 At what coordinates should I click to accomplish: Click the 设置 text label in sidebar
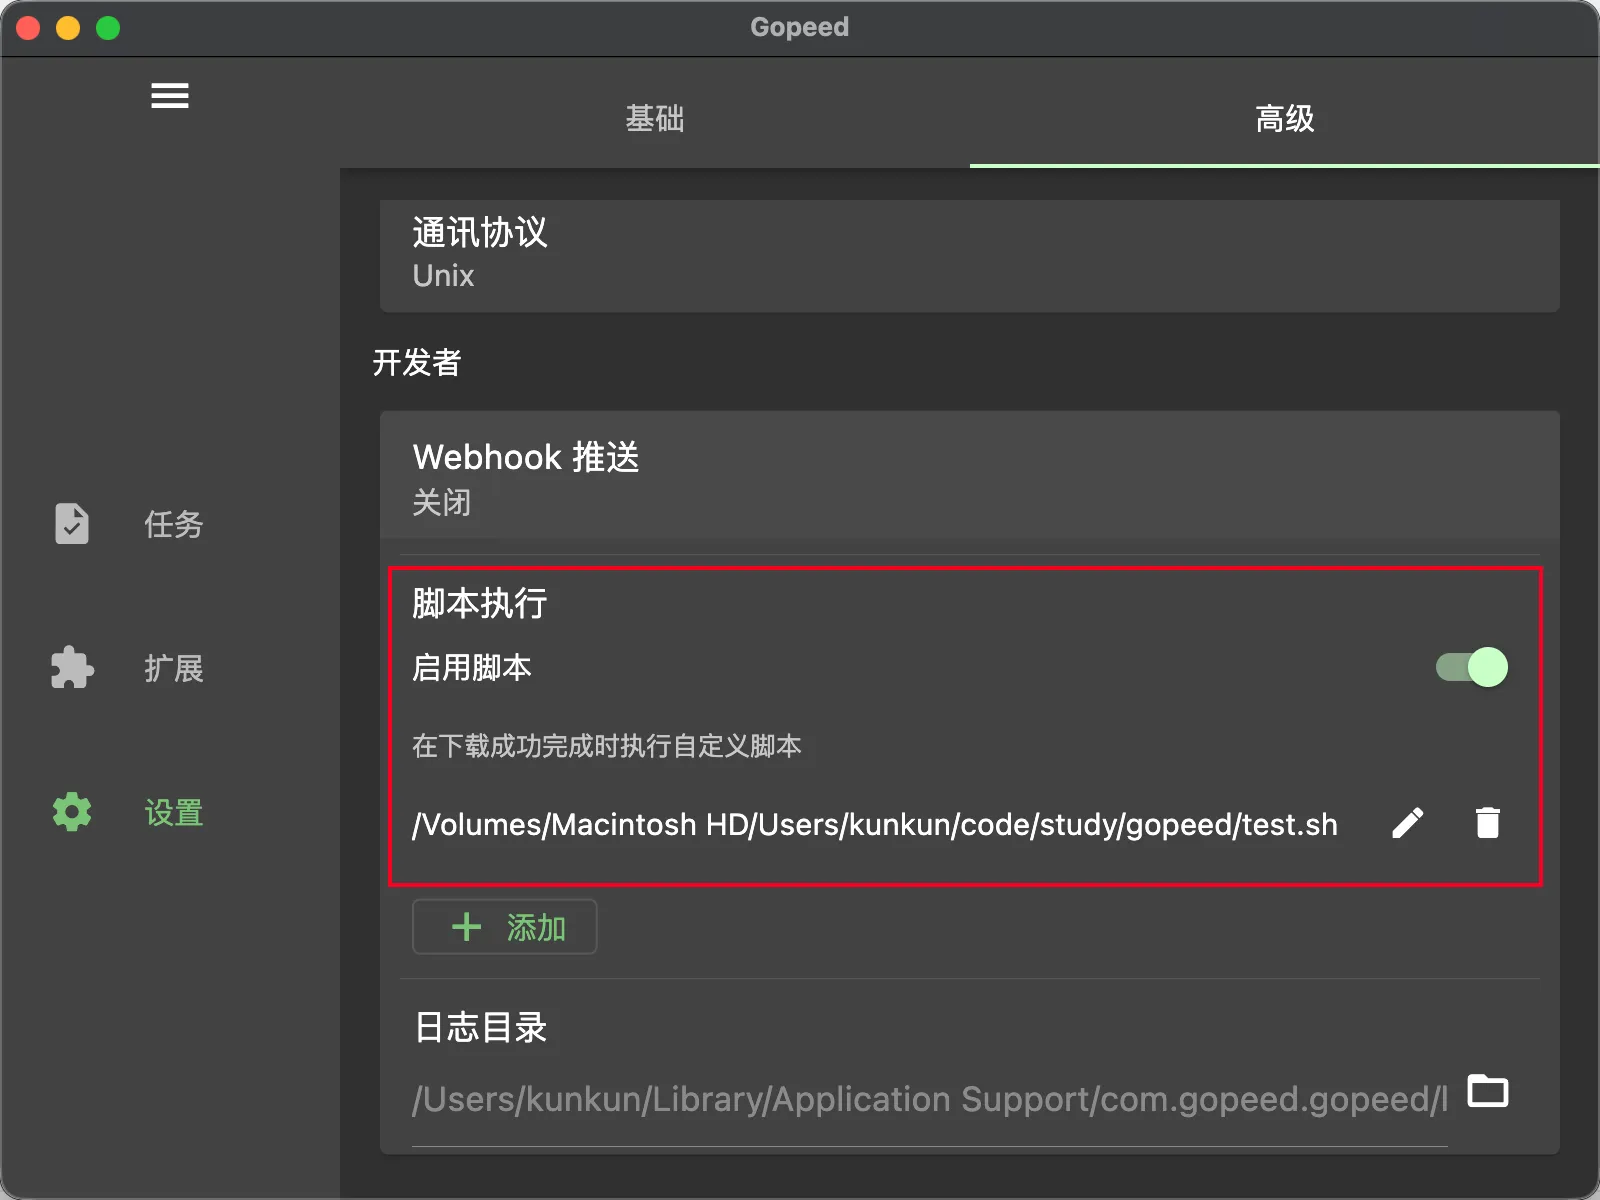click(174, 812)
